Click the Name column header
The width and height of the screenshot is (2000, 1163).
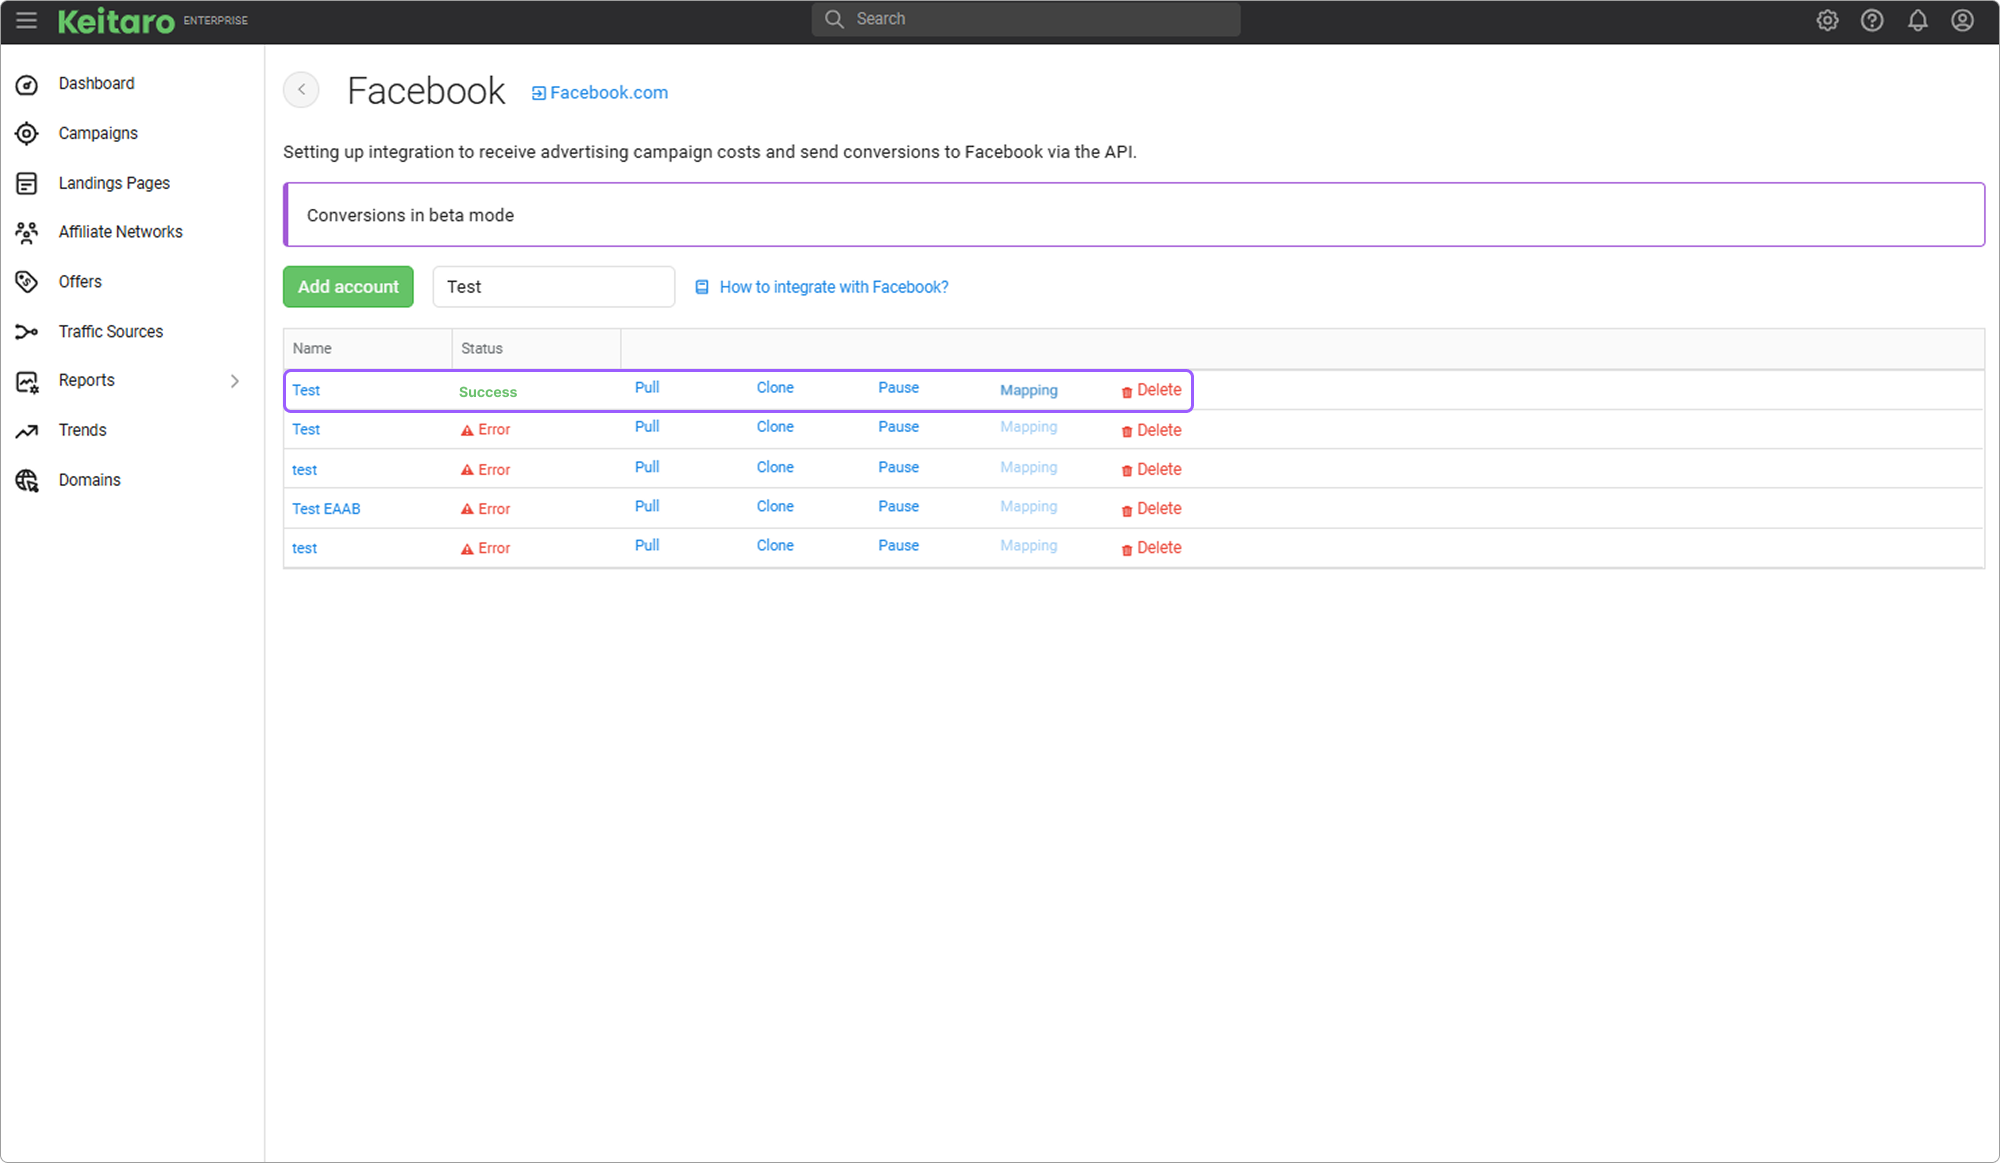[368, 349]
